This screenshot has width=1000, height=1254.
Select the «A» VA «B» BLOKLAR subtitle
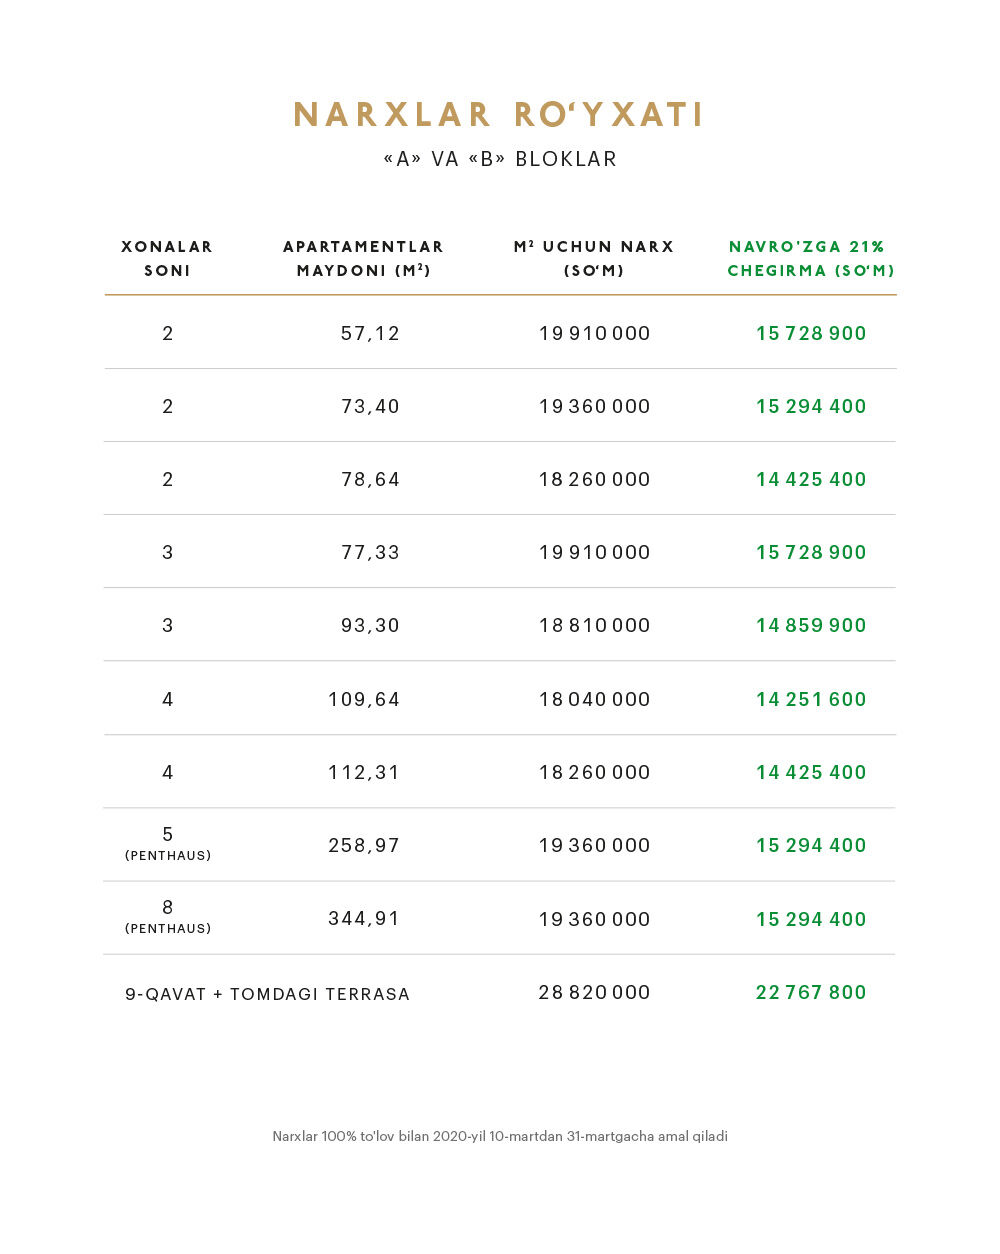pos(500,159)
